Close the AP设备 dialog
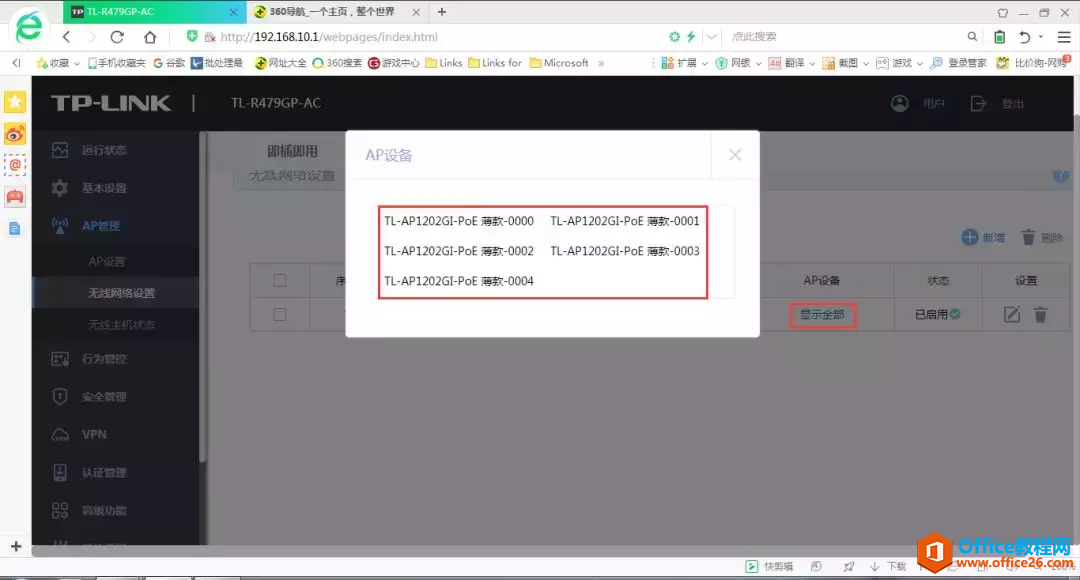This screenshot has height=580, width=1080. point(735,155)
